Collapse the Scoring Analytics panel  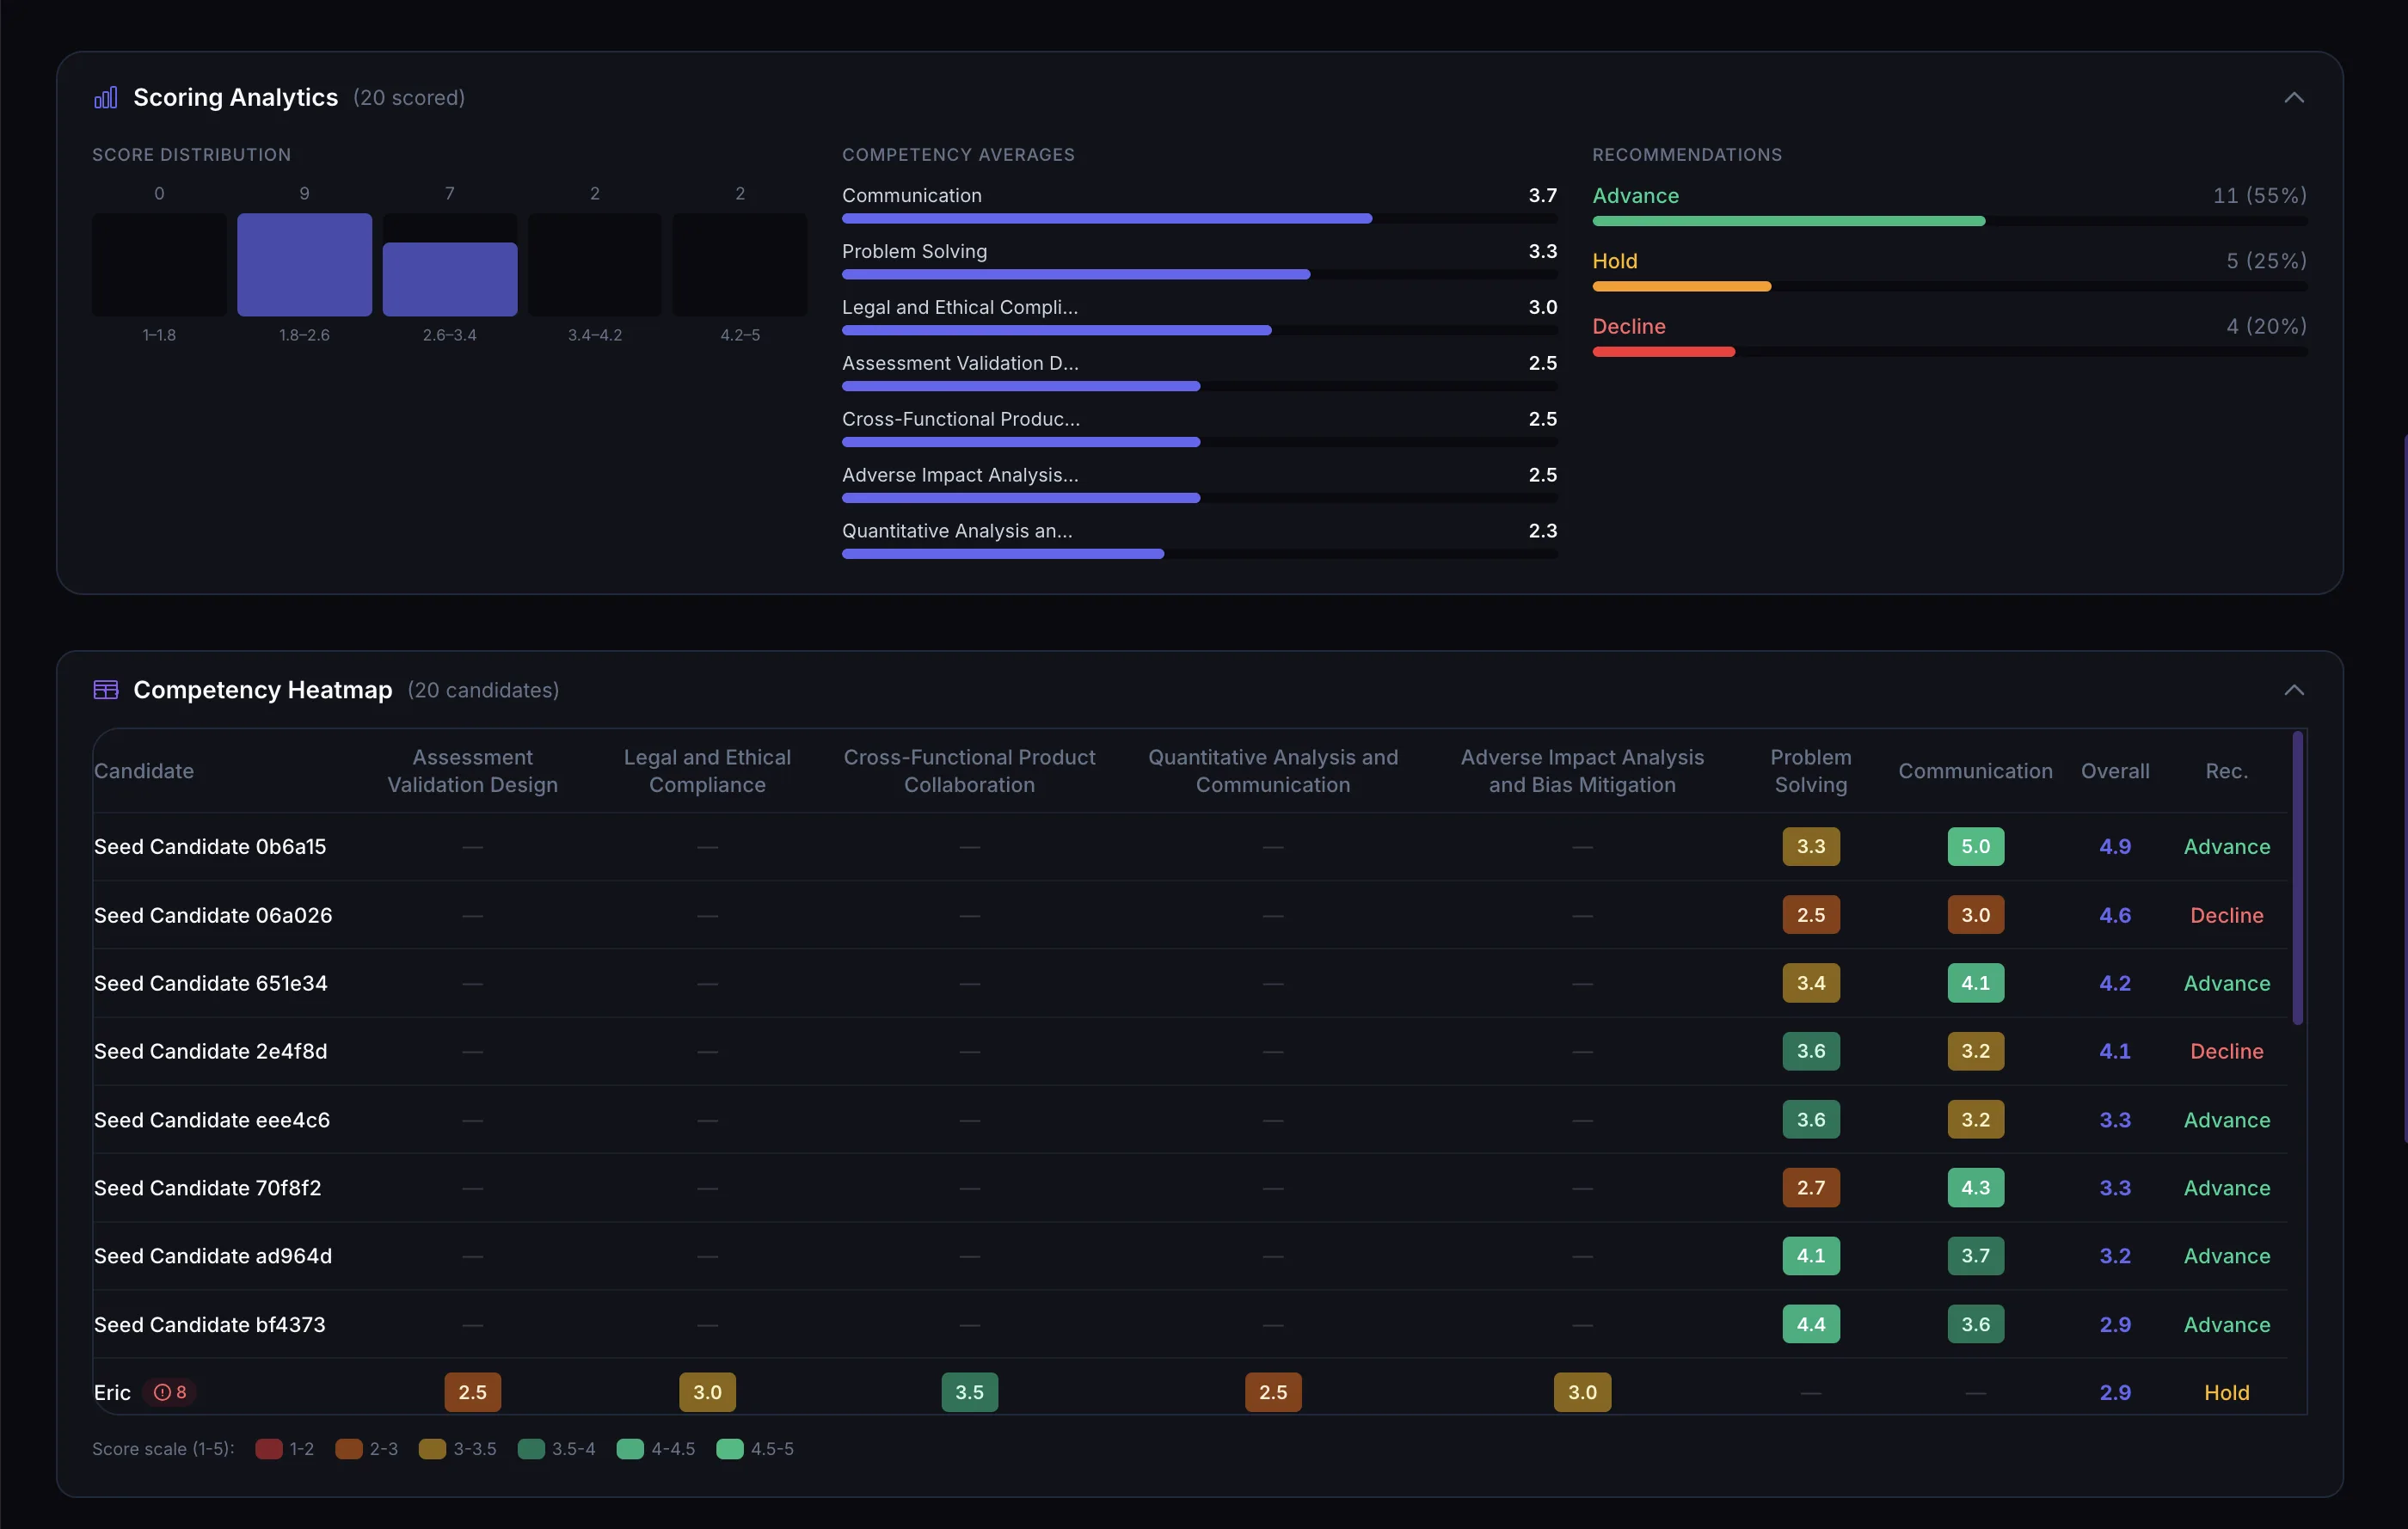pos(2294,97)
